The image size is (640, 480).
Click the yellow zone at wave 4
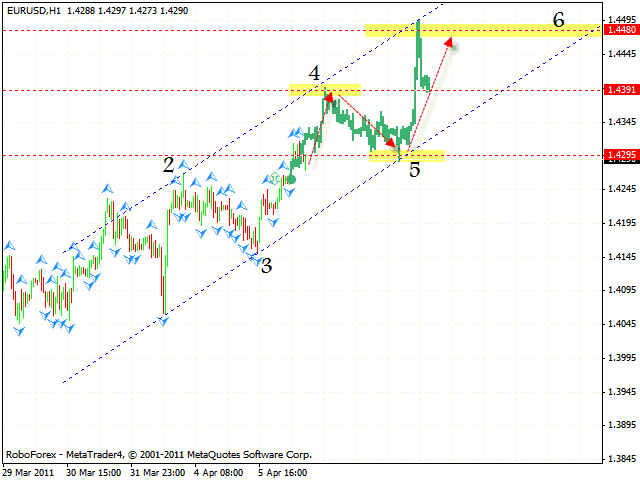click(x=325, y=89)
